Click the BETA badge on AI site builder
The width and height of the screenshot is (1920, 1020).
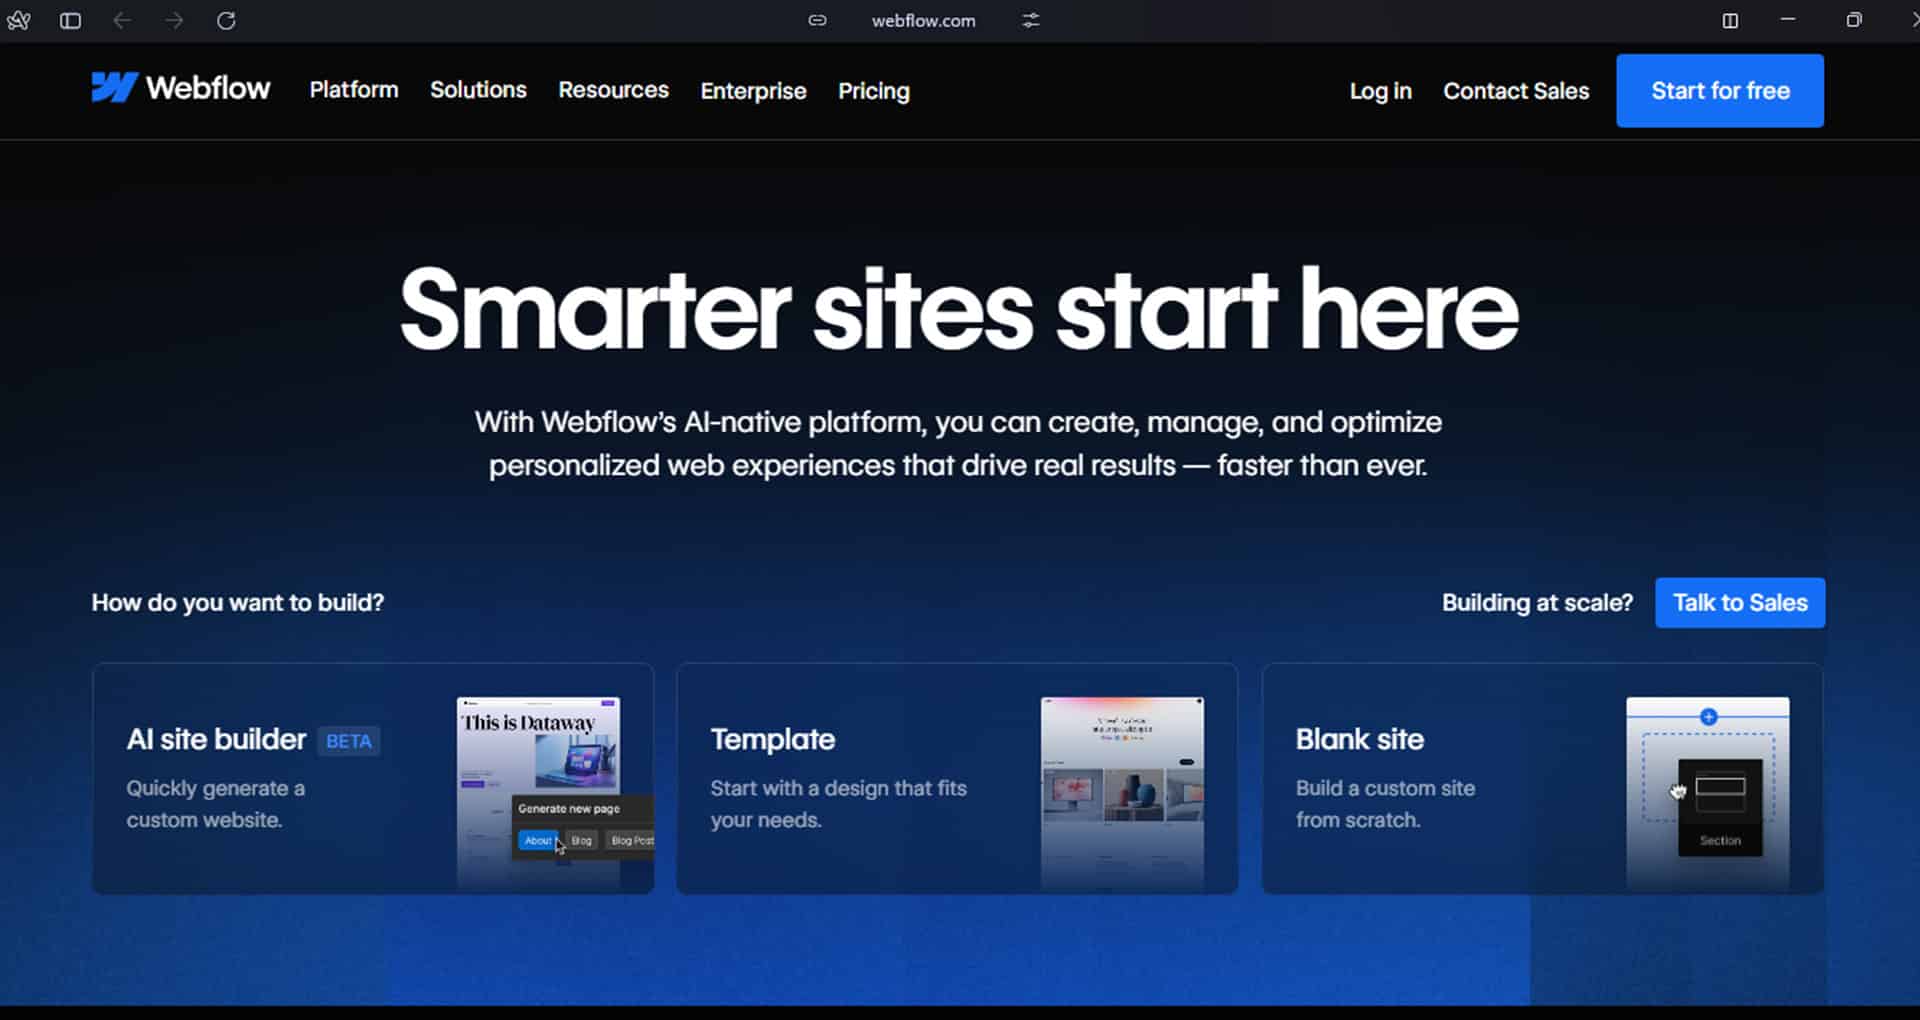349,741
